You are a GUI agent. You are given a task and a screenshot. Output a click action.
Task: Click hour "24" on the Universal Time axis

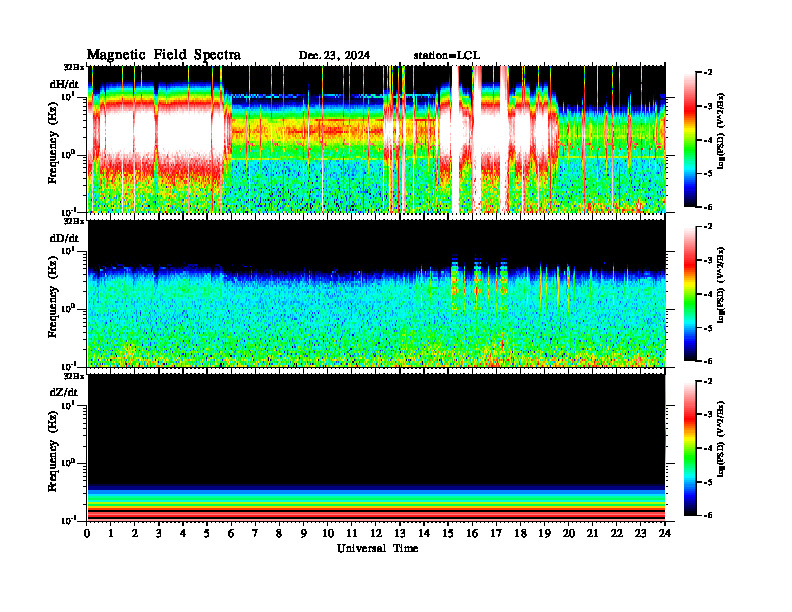665,534
